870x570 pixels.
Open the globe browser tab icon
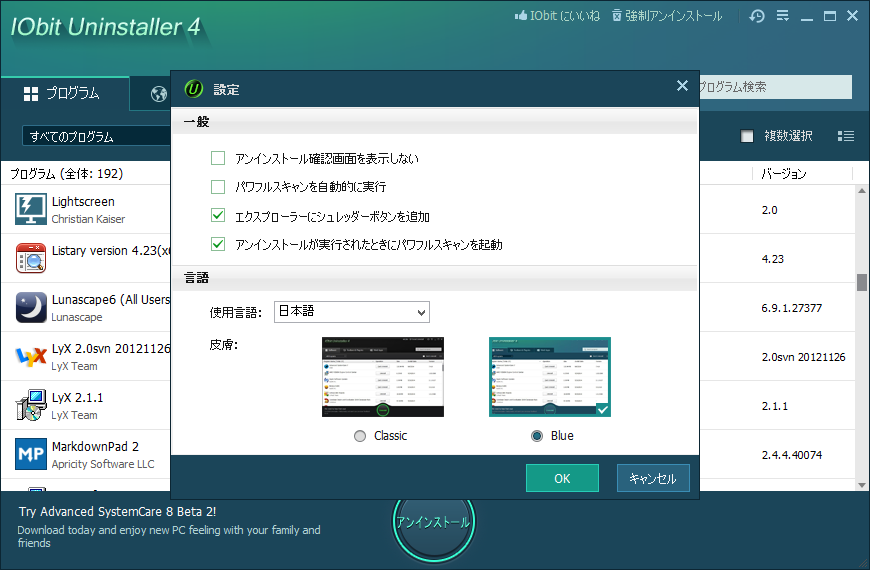[159, 94]
